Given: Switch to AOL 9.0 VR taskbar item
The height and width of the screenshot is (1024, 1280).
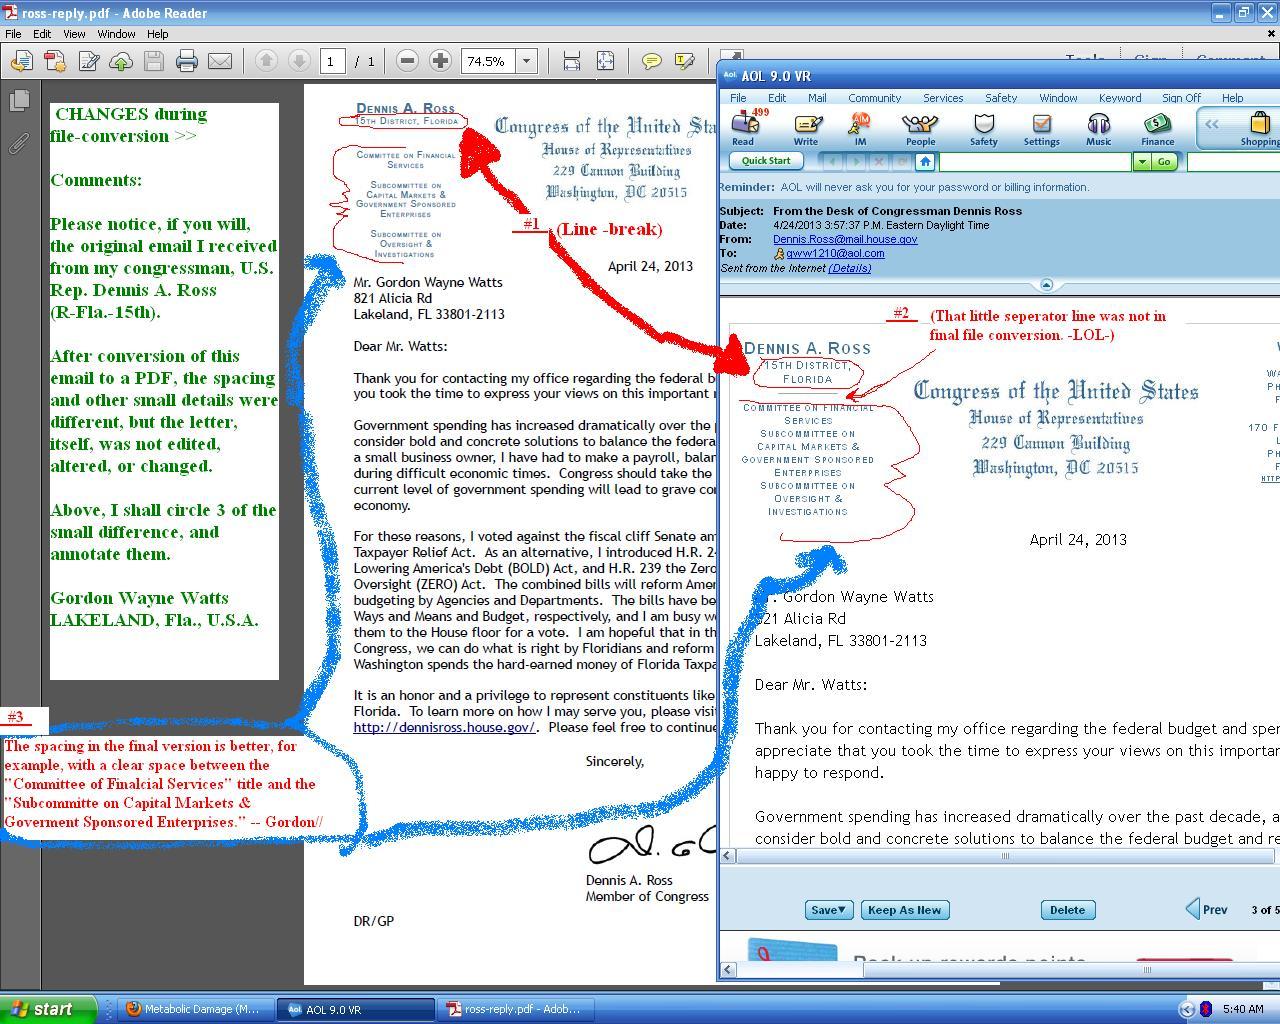Looking at the screenshot, I should tap(356, 1009).
